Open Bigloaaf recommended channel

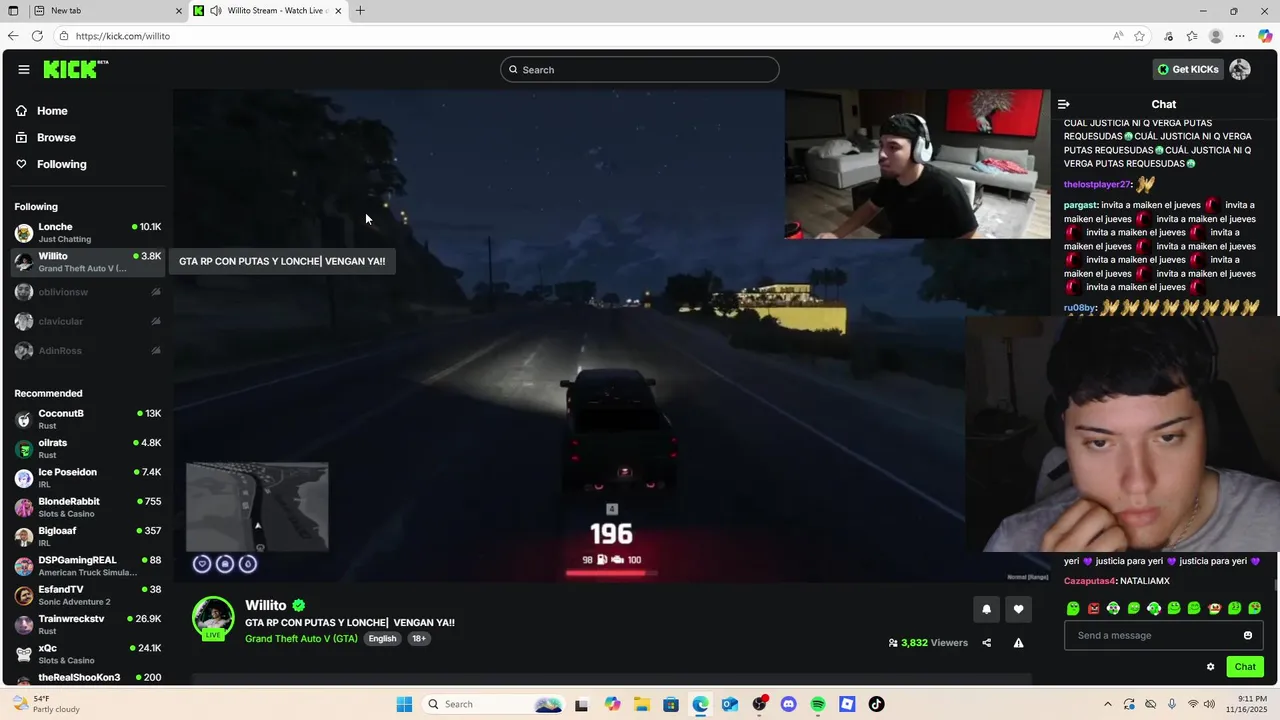[x=88, y=536]
